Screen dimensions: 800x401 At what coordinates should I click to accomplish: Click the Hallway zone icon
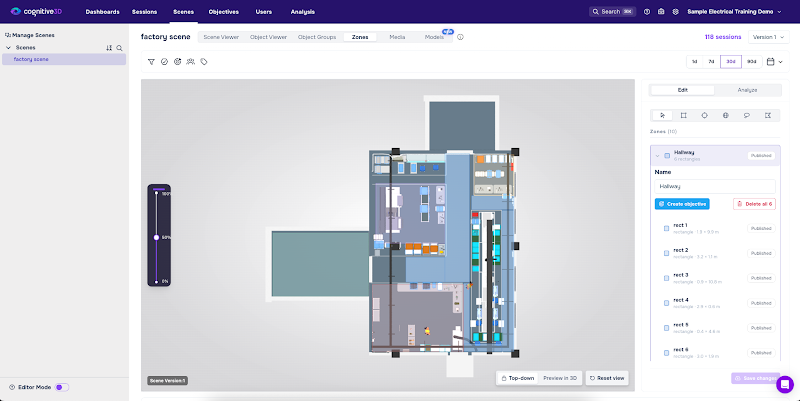(667, 156)
